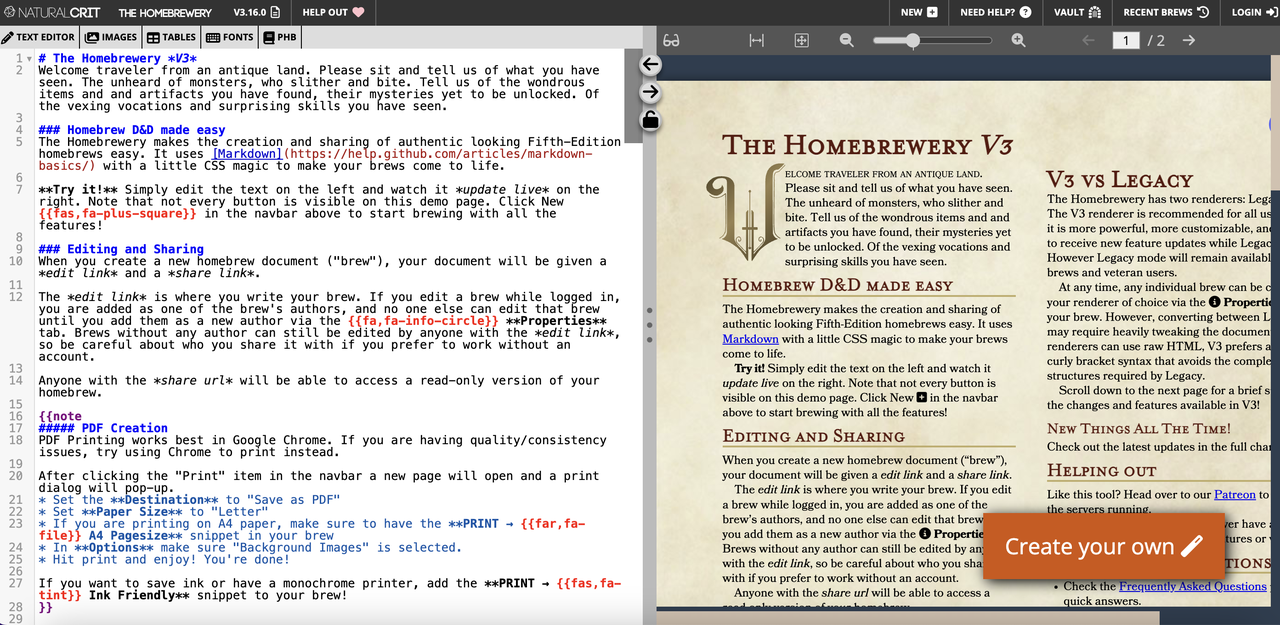Open the Tables snippet menu
1280x625 pixels.
171,37
